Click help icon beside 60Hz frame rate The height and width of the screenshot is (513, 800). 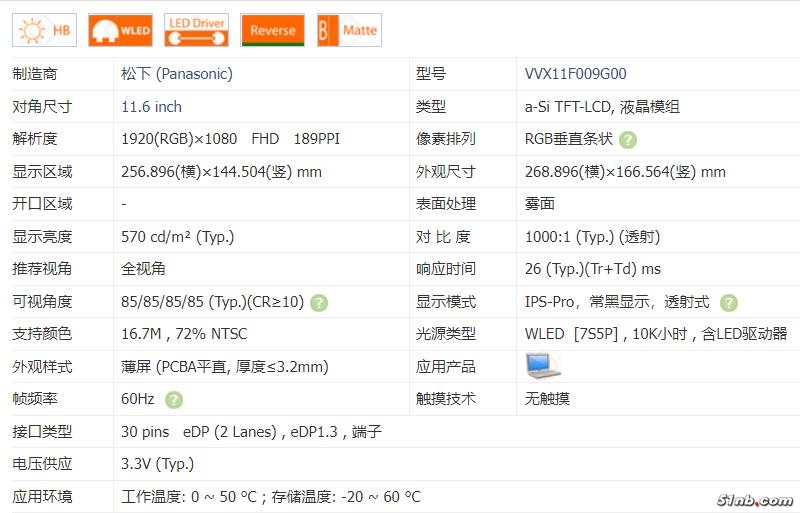(174, 399)
